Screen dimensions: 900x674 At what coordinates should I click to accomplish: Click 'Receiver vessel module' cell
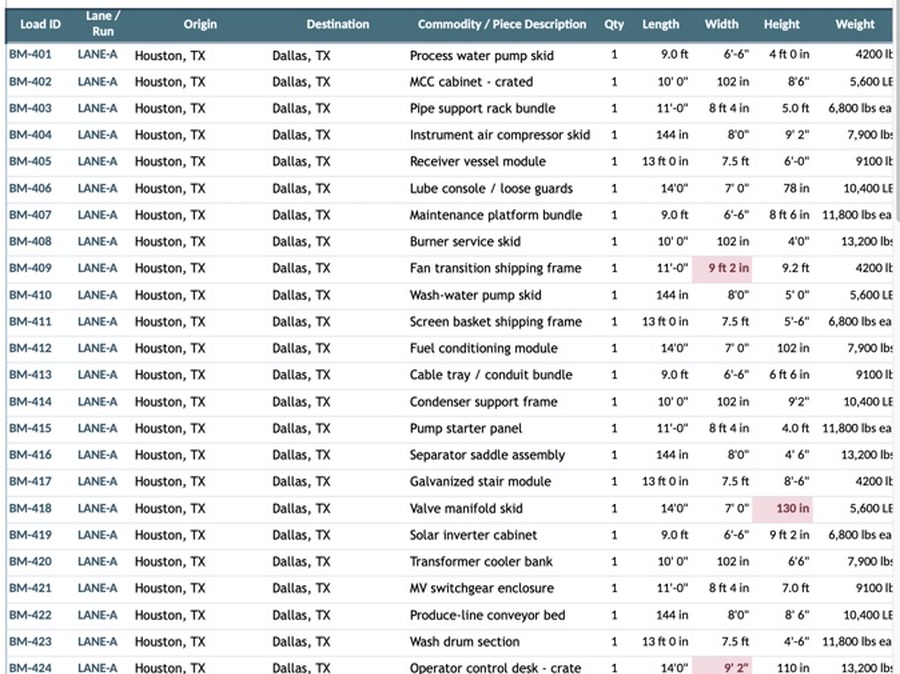pyautogui.click(x=478, y=161)
